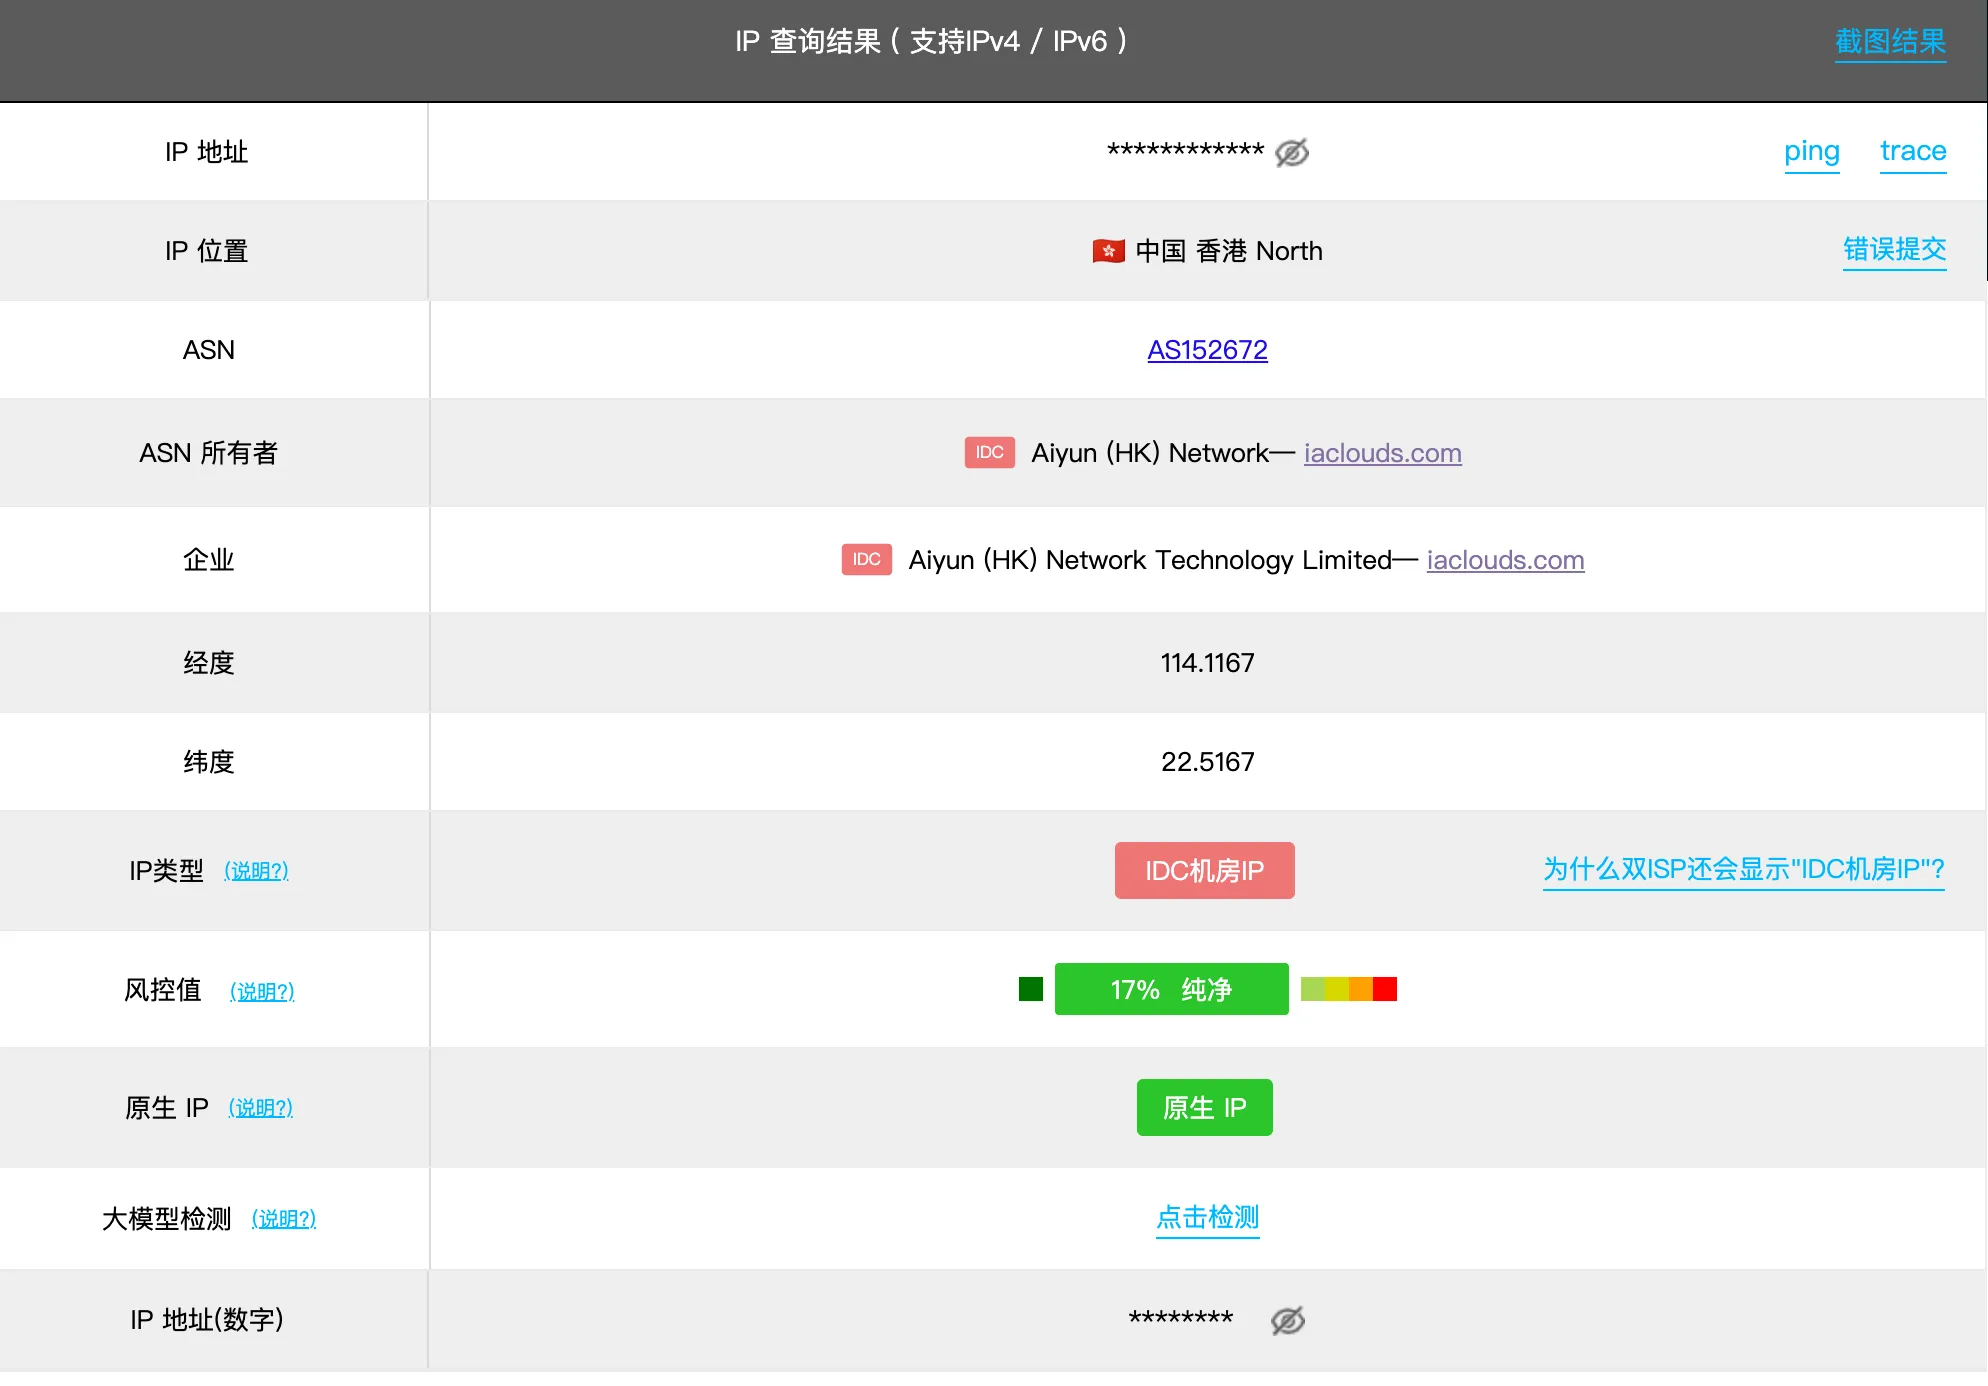Click the IDC badge in the ASN owner row

pyautogui.click(x=989, y=452)
